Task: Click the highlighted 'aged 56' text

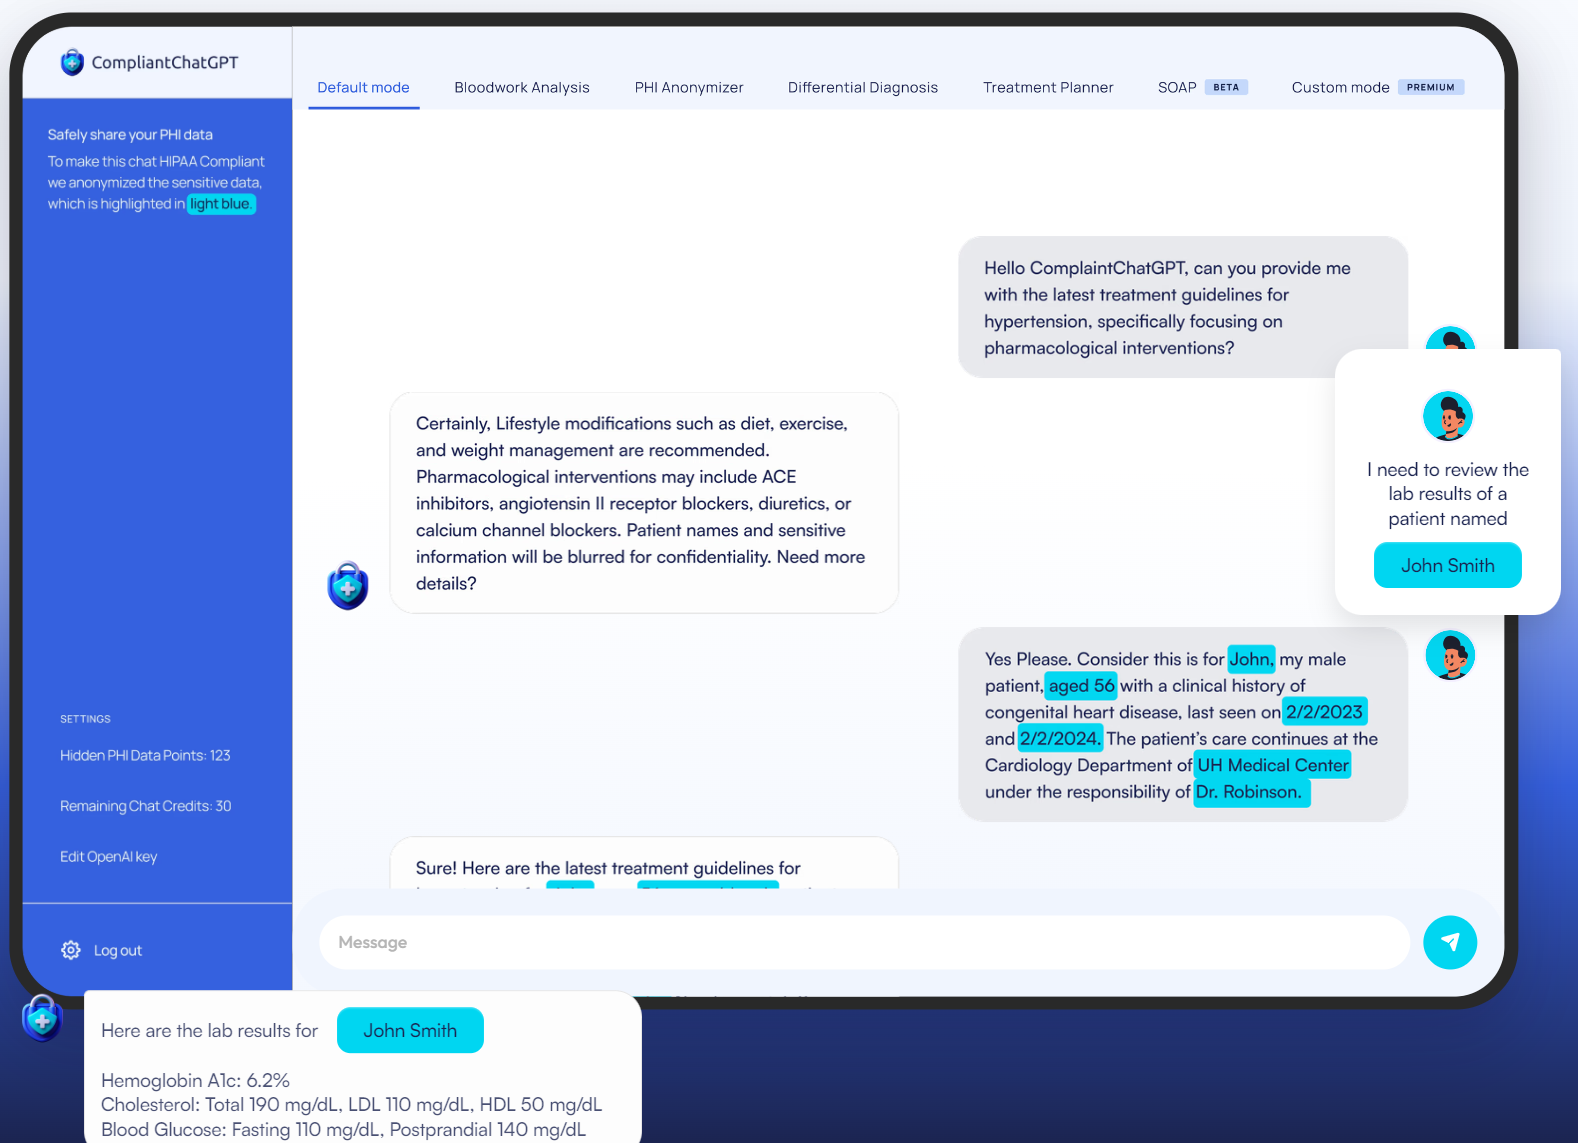Action: [1081, 685]
